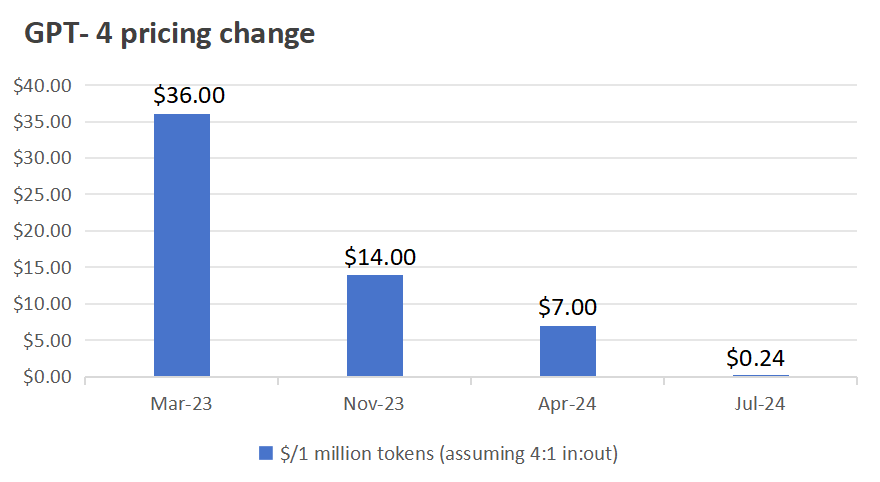Click the Jul-24 axis label
The height and width of the screenshot is (482, 880).
(x=760, y=404)
